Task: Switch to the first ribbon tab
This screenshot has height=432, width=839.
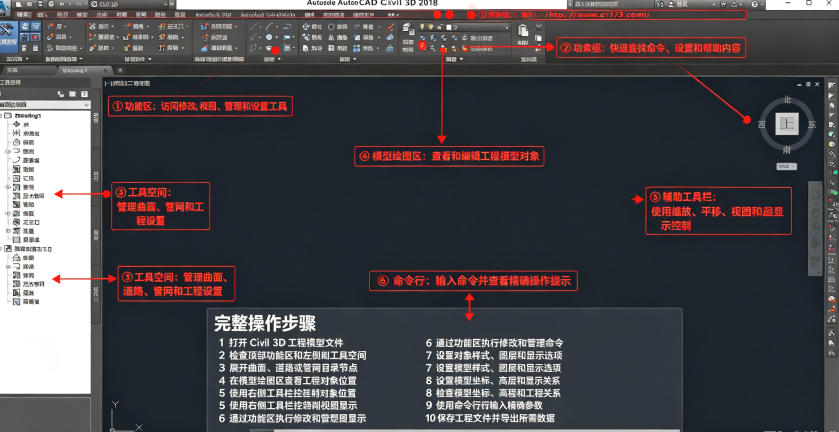Action: [x=24, y=14]
